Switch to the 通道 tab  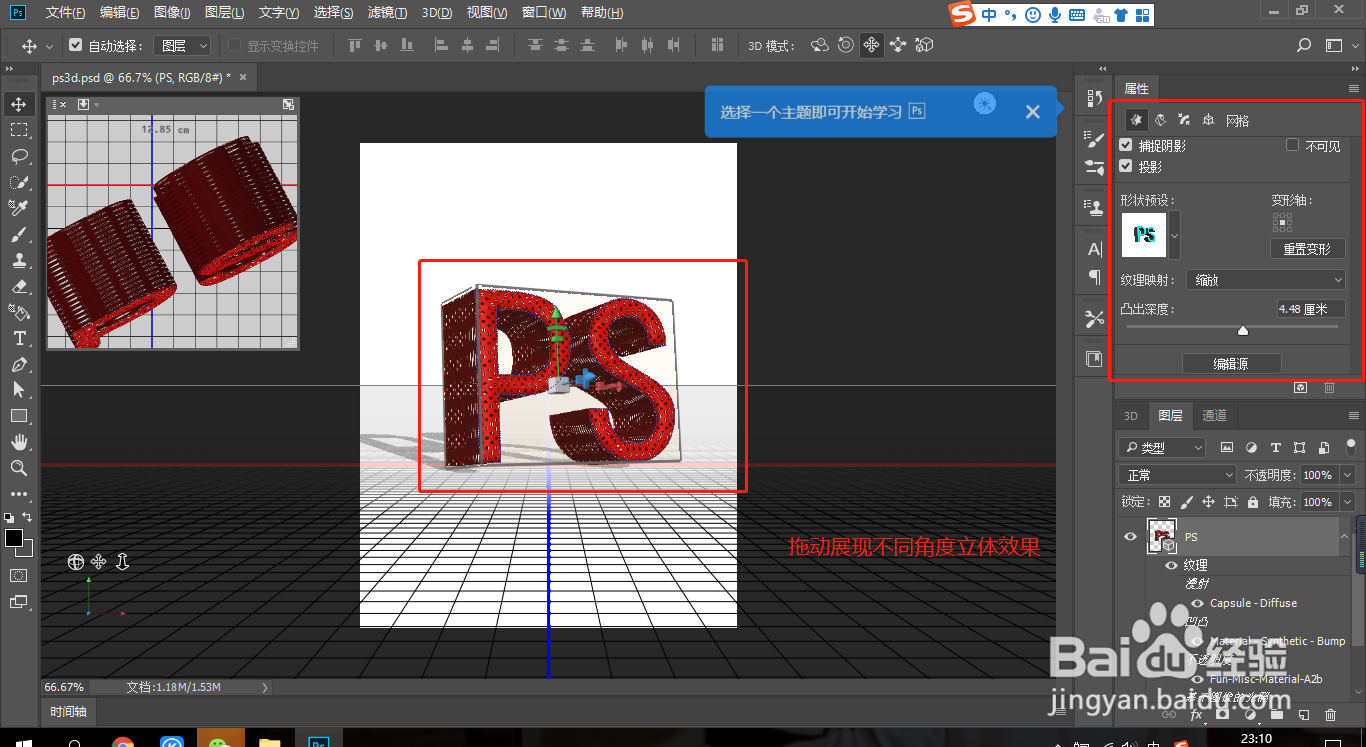pyautogui.click(x=1214, y=416)
